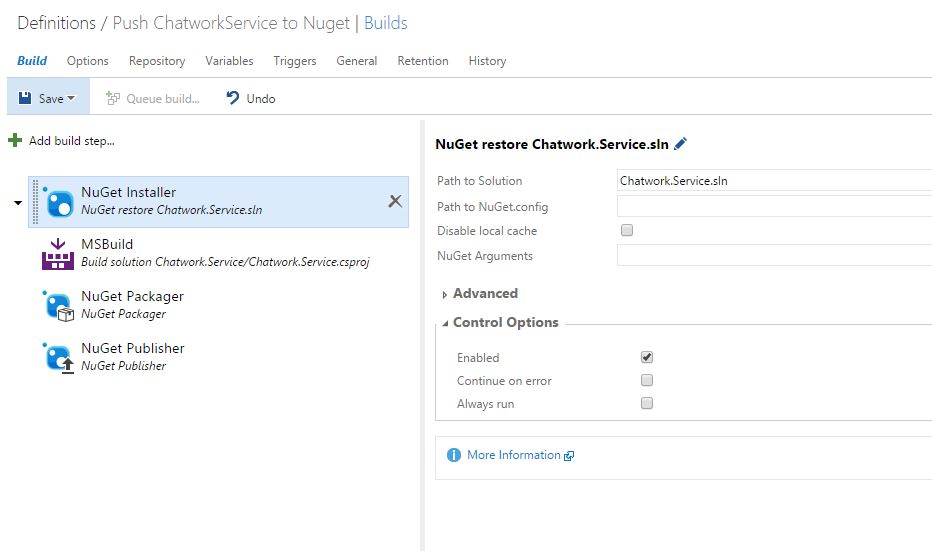Open the General tab

coord(357,61)
